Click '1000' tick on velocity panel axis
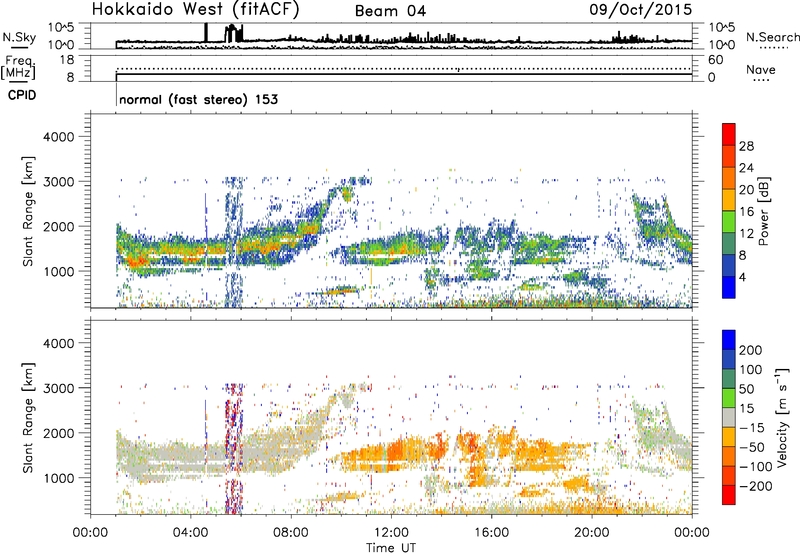This screenshot has width=800, height=554. click(59, 478)
